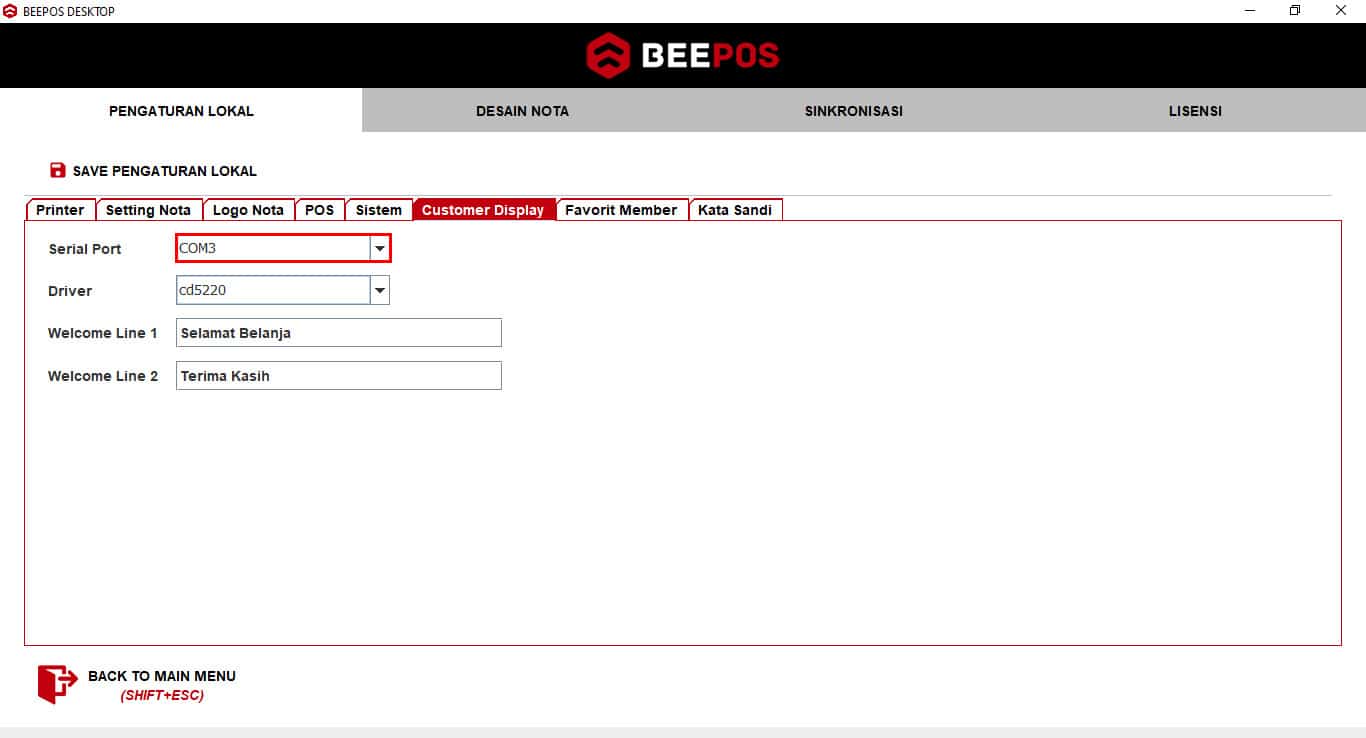Restore down the BEEPOS window
This screenshot has width=1366, height=738.
click(x=1295, y=11)
